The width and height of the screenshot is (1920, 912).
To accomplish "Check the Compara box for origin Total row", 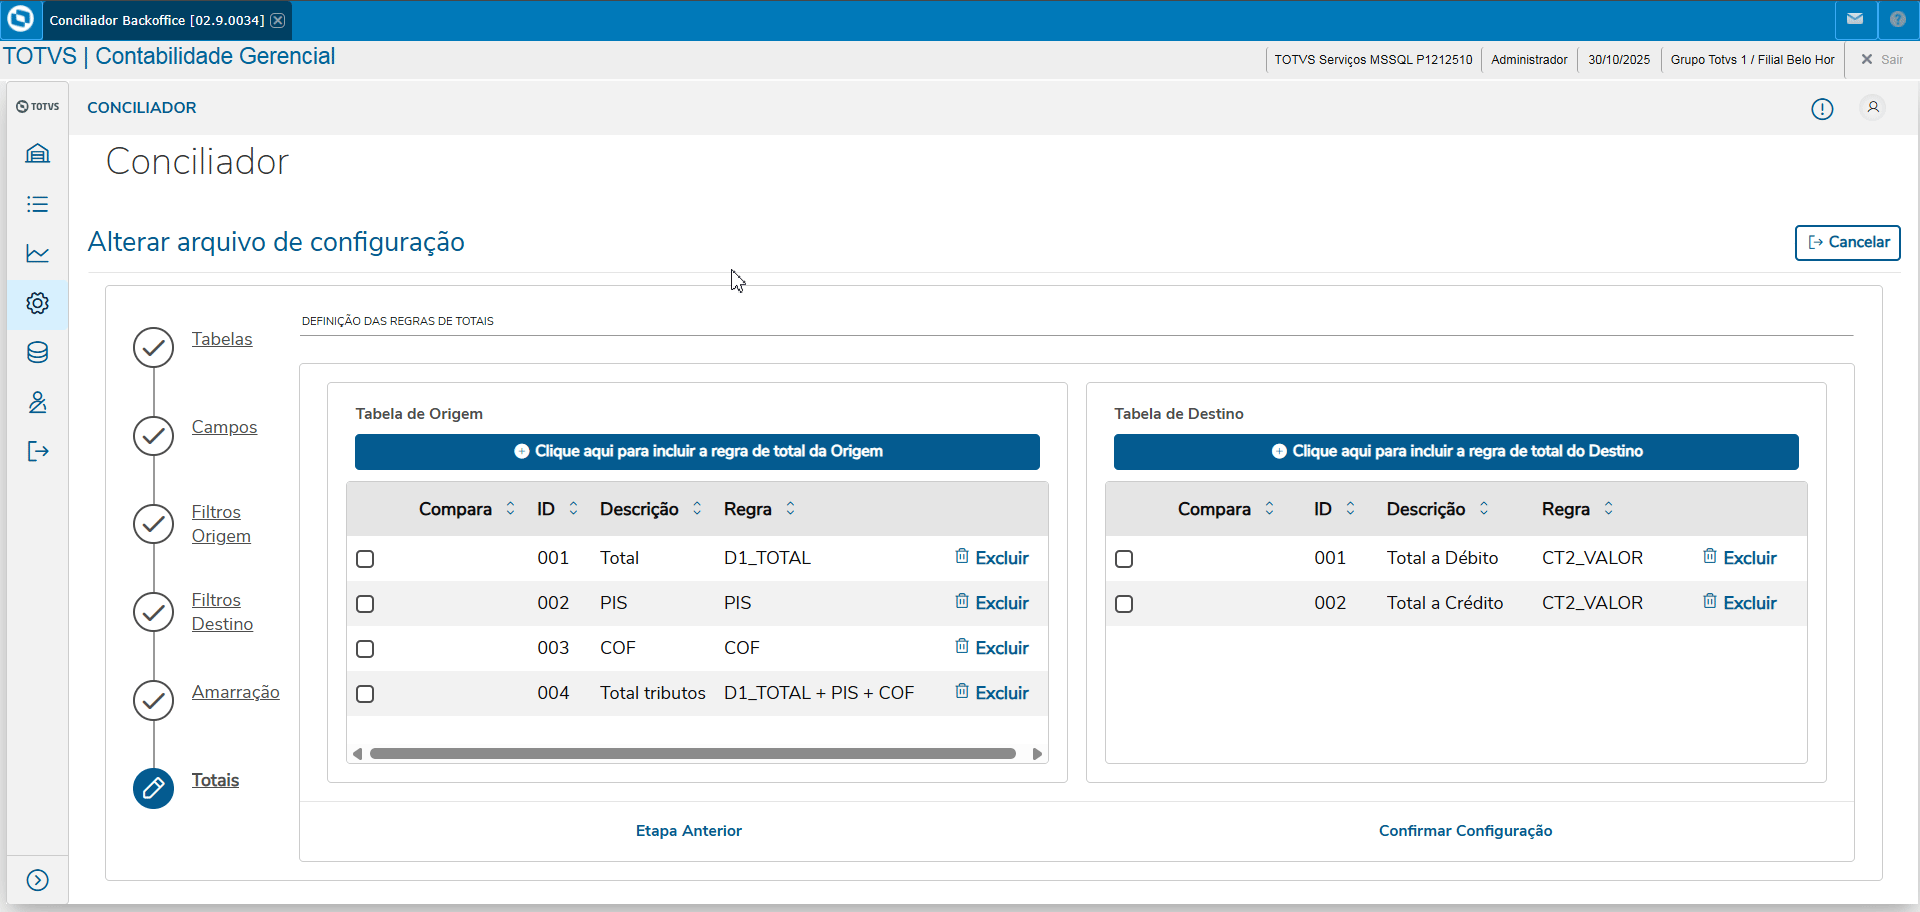I will pos(365,559).
